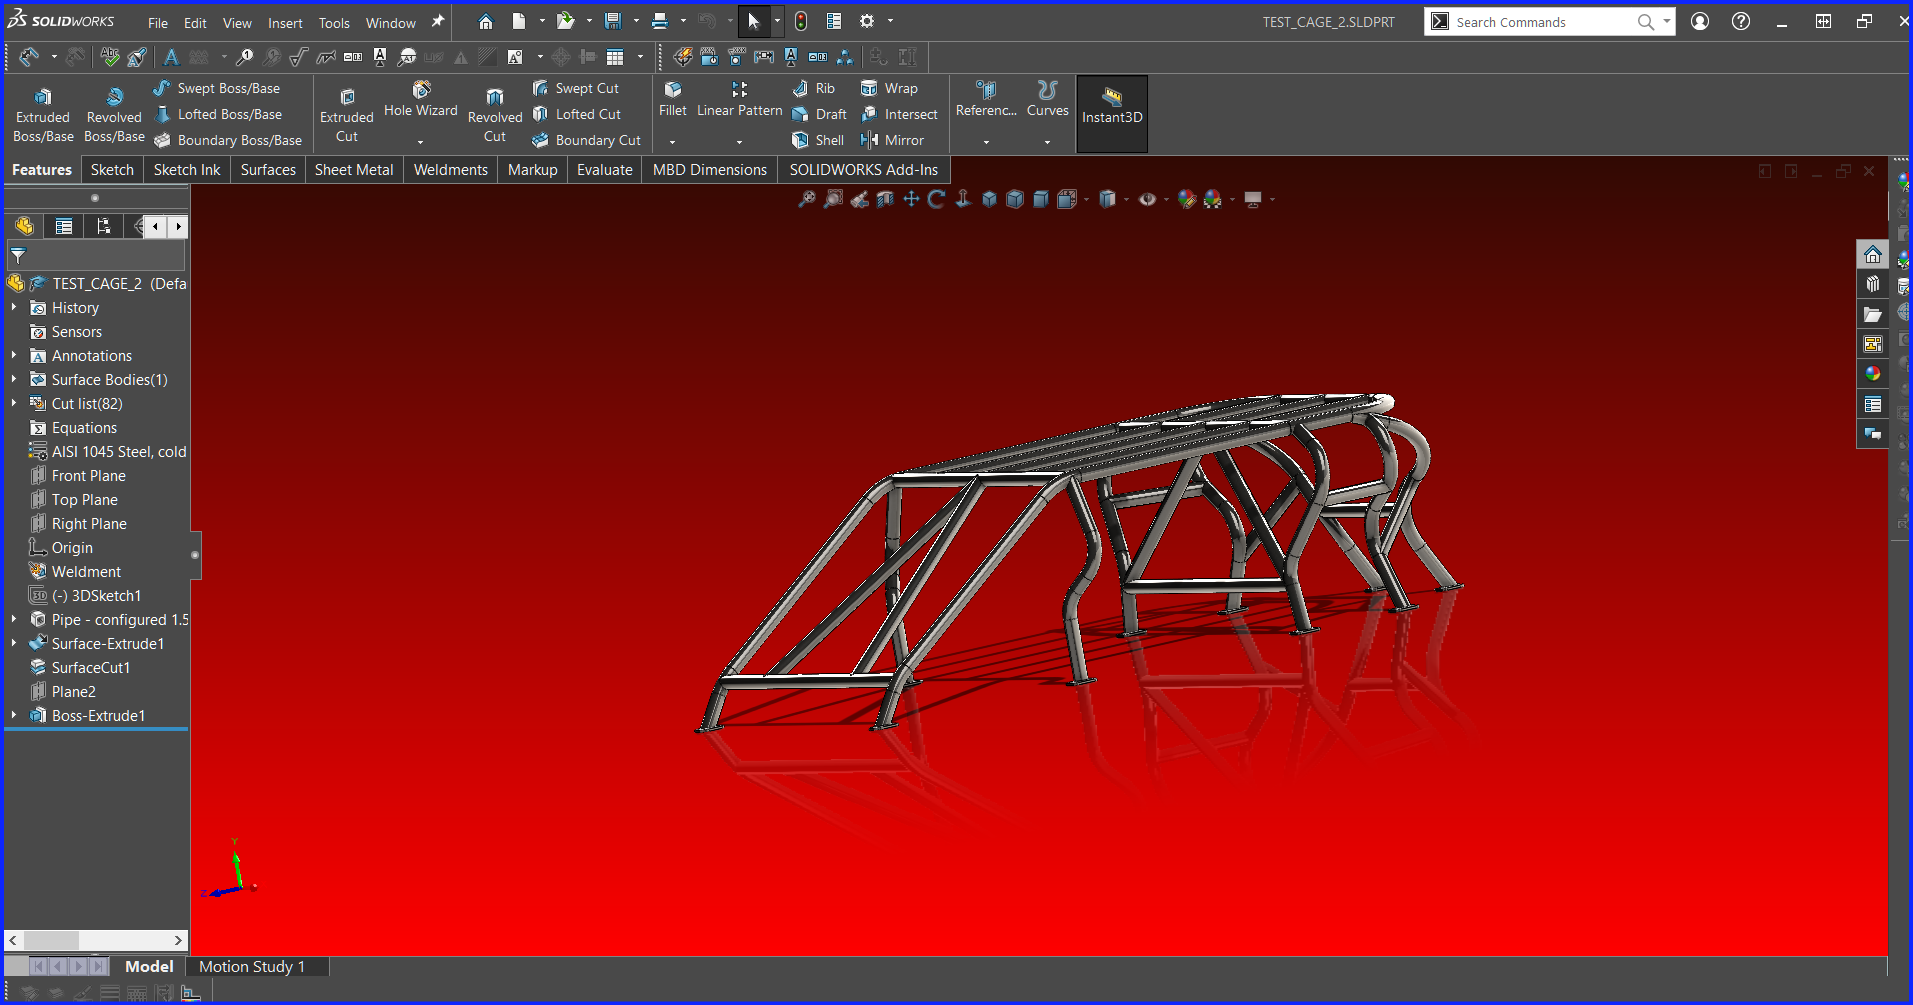This screenshot has width=1913, height=1005.
Task: Toggle Instant3D mode
Action: [x=1112, y=114]
